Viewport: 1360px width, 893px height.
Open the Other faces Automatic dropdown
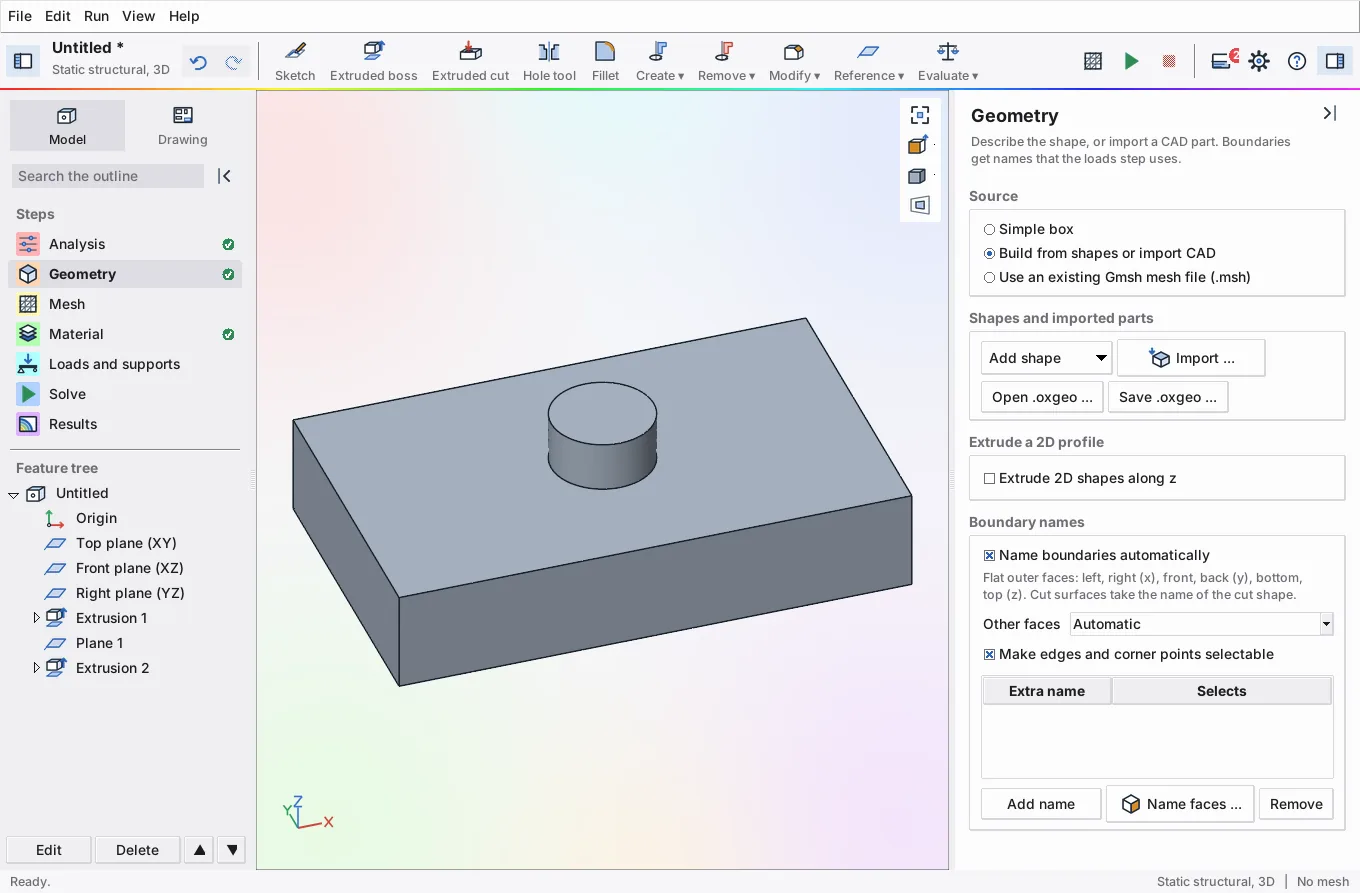point(1201,624)
